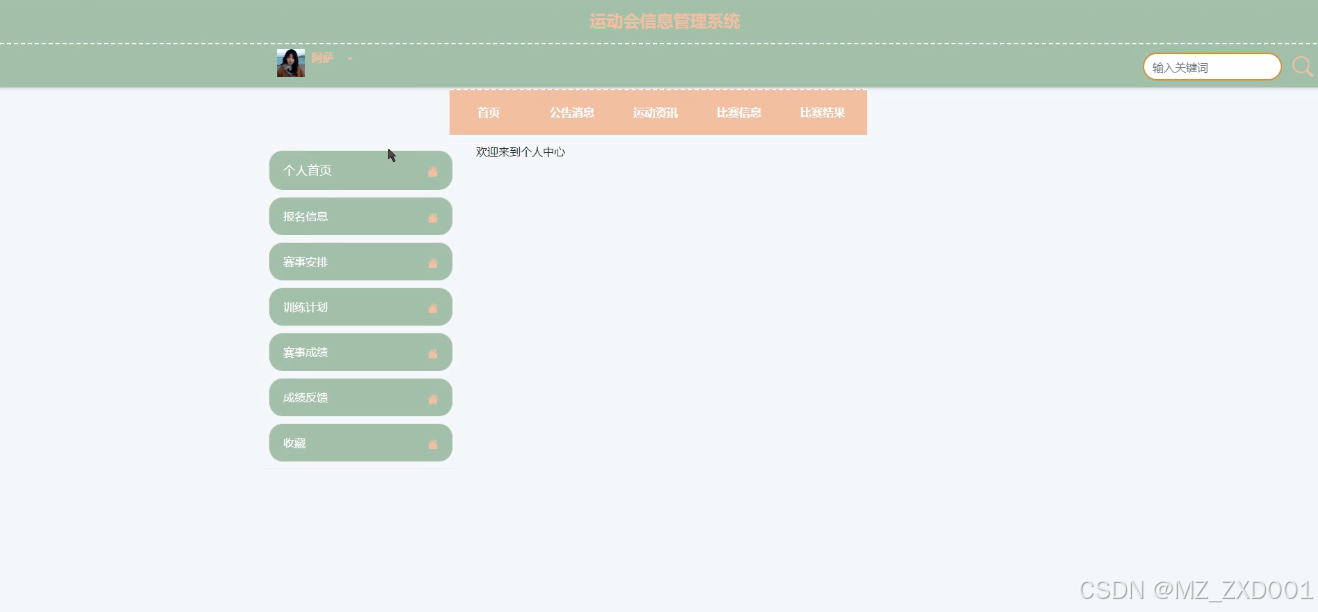
Task: Open the 比赛结果 navigation tab
Action: pyautogui.click(x=822, y=113)
